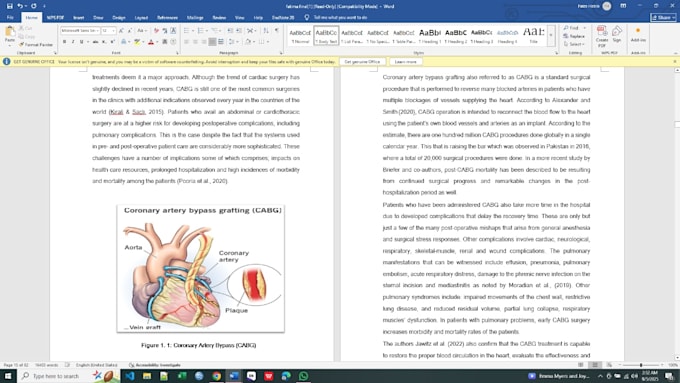Click Accessibility: Investigate in the status bar

pyautogui.click(x=155, y=365)
